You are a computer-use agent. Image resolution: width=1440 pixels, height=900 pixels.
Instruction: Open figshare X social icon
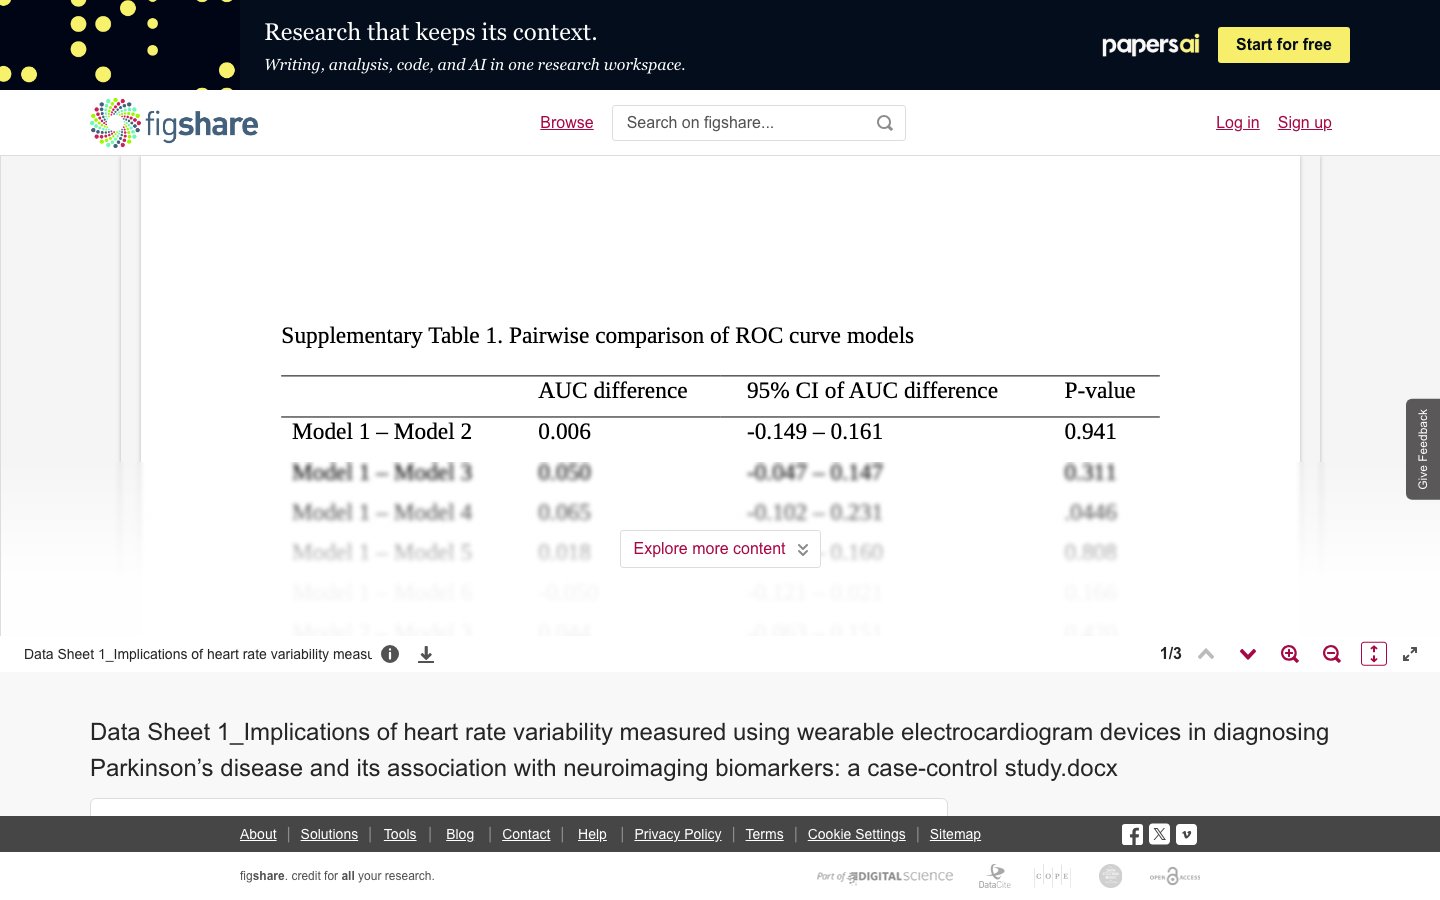(1159, 834)
